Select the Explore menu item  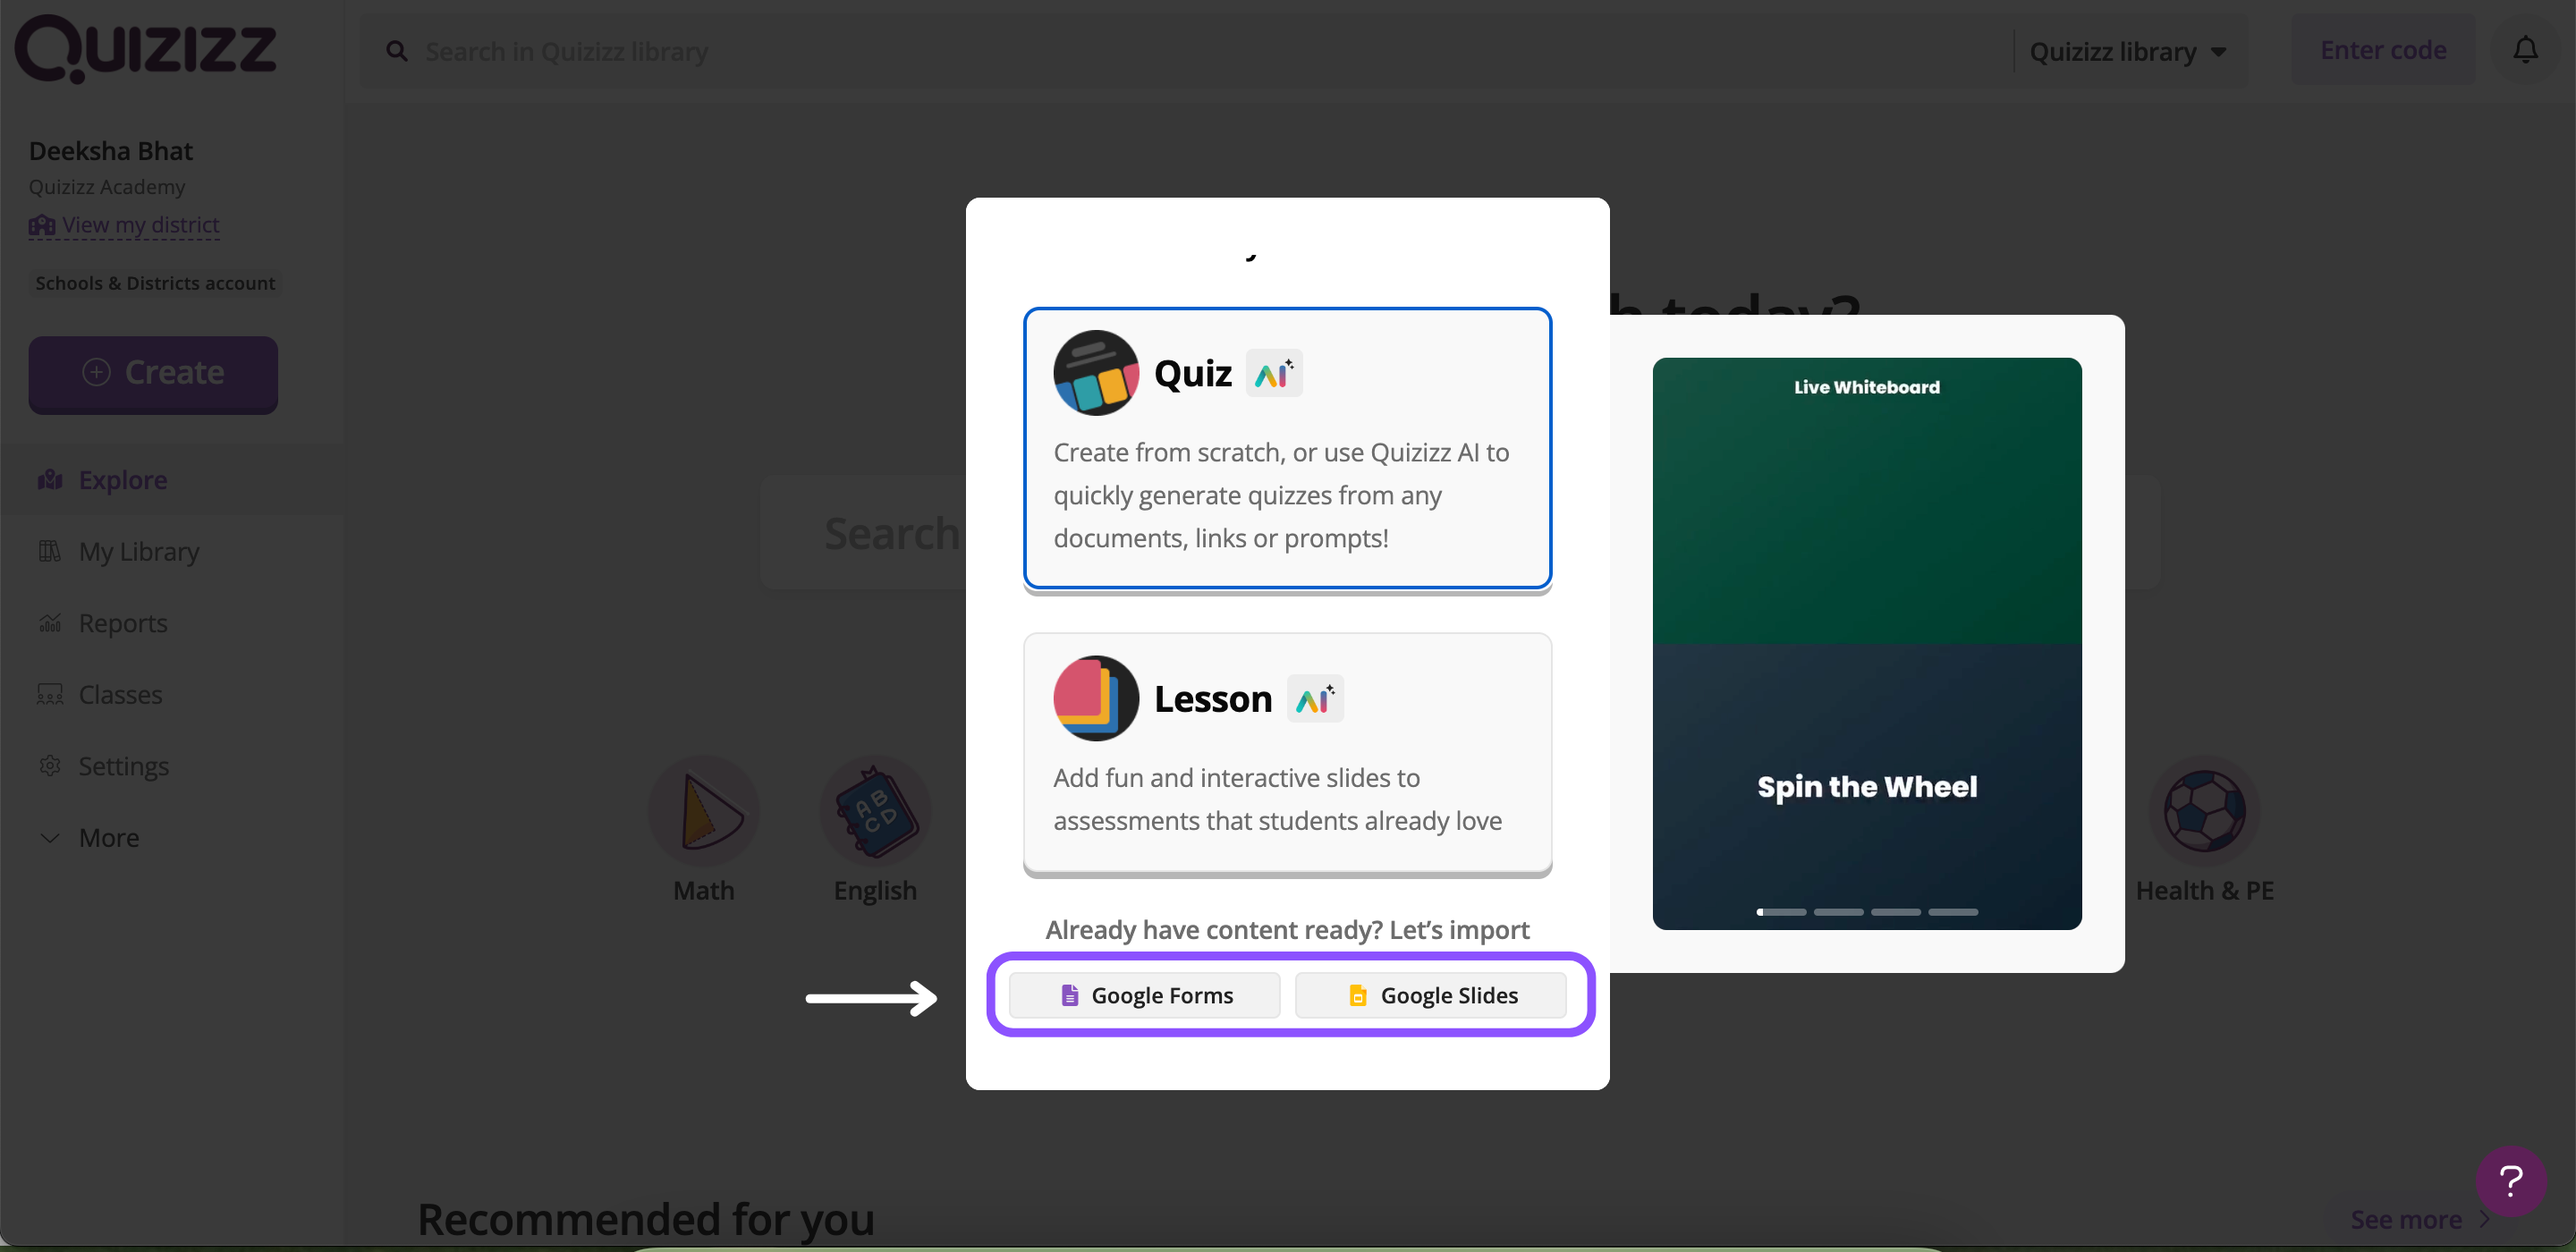point(122,478)
